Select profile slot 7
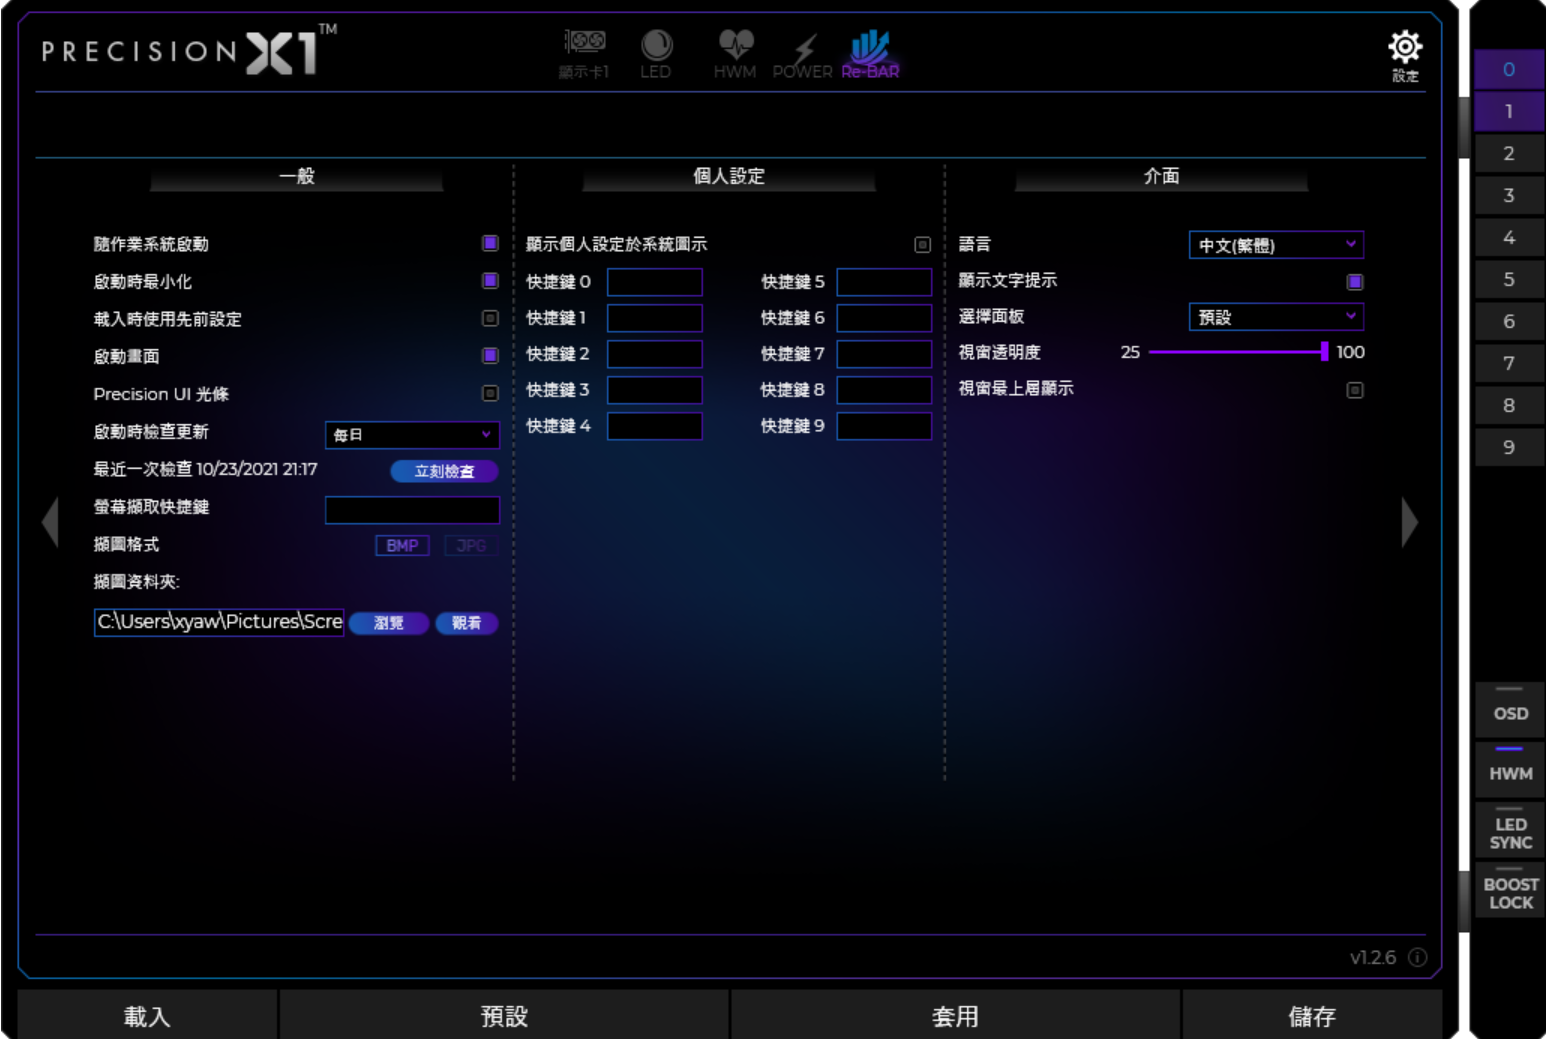Screen dimensions: 1546x1039 coord(1509,363)
